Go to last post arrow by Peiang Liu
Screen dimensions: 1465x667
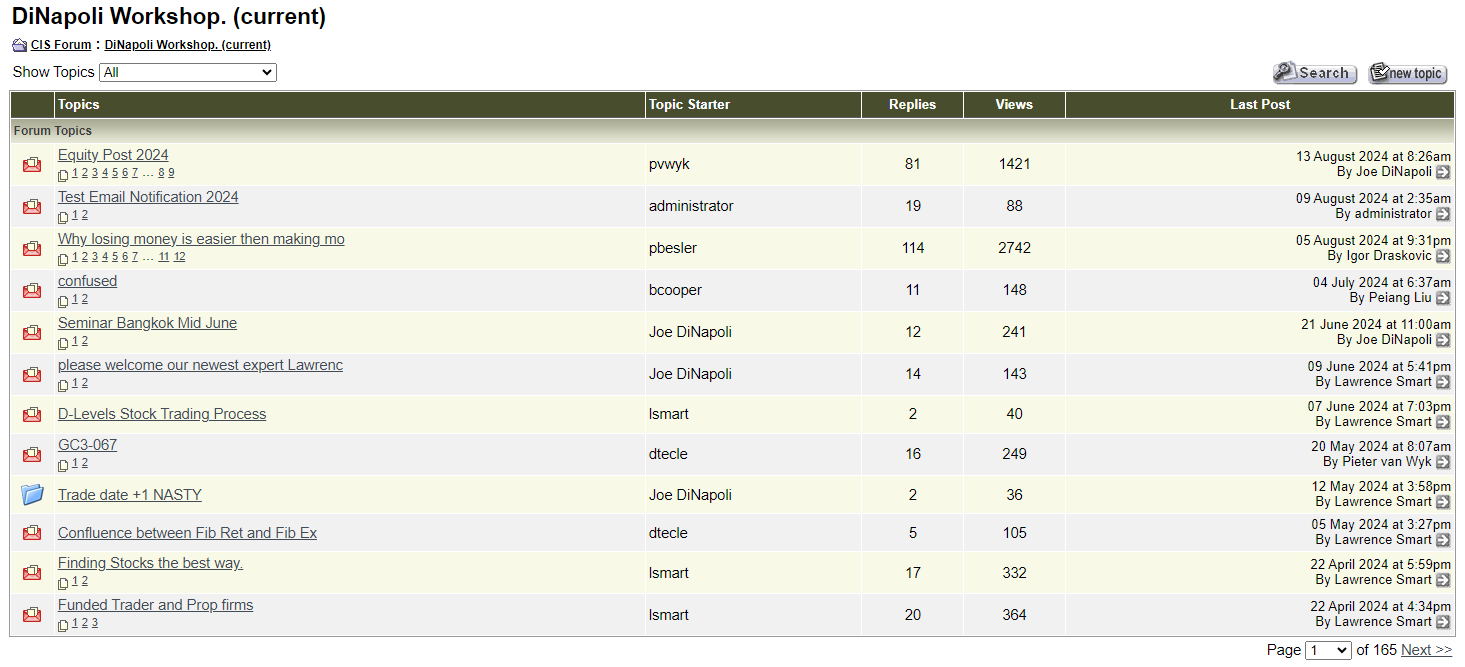click(1443, 298)
